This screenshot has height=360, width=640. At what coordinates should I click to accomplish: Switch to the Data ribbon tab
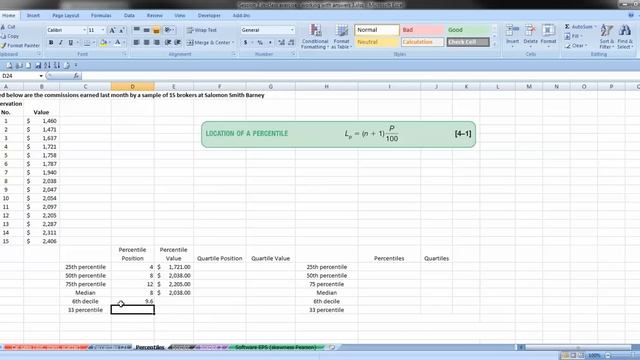[129, 16]
